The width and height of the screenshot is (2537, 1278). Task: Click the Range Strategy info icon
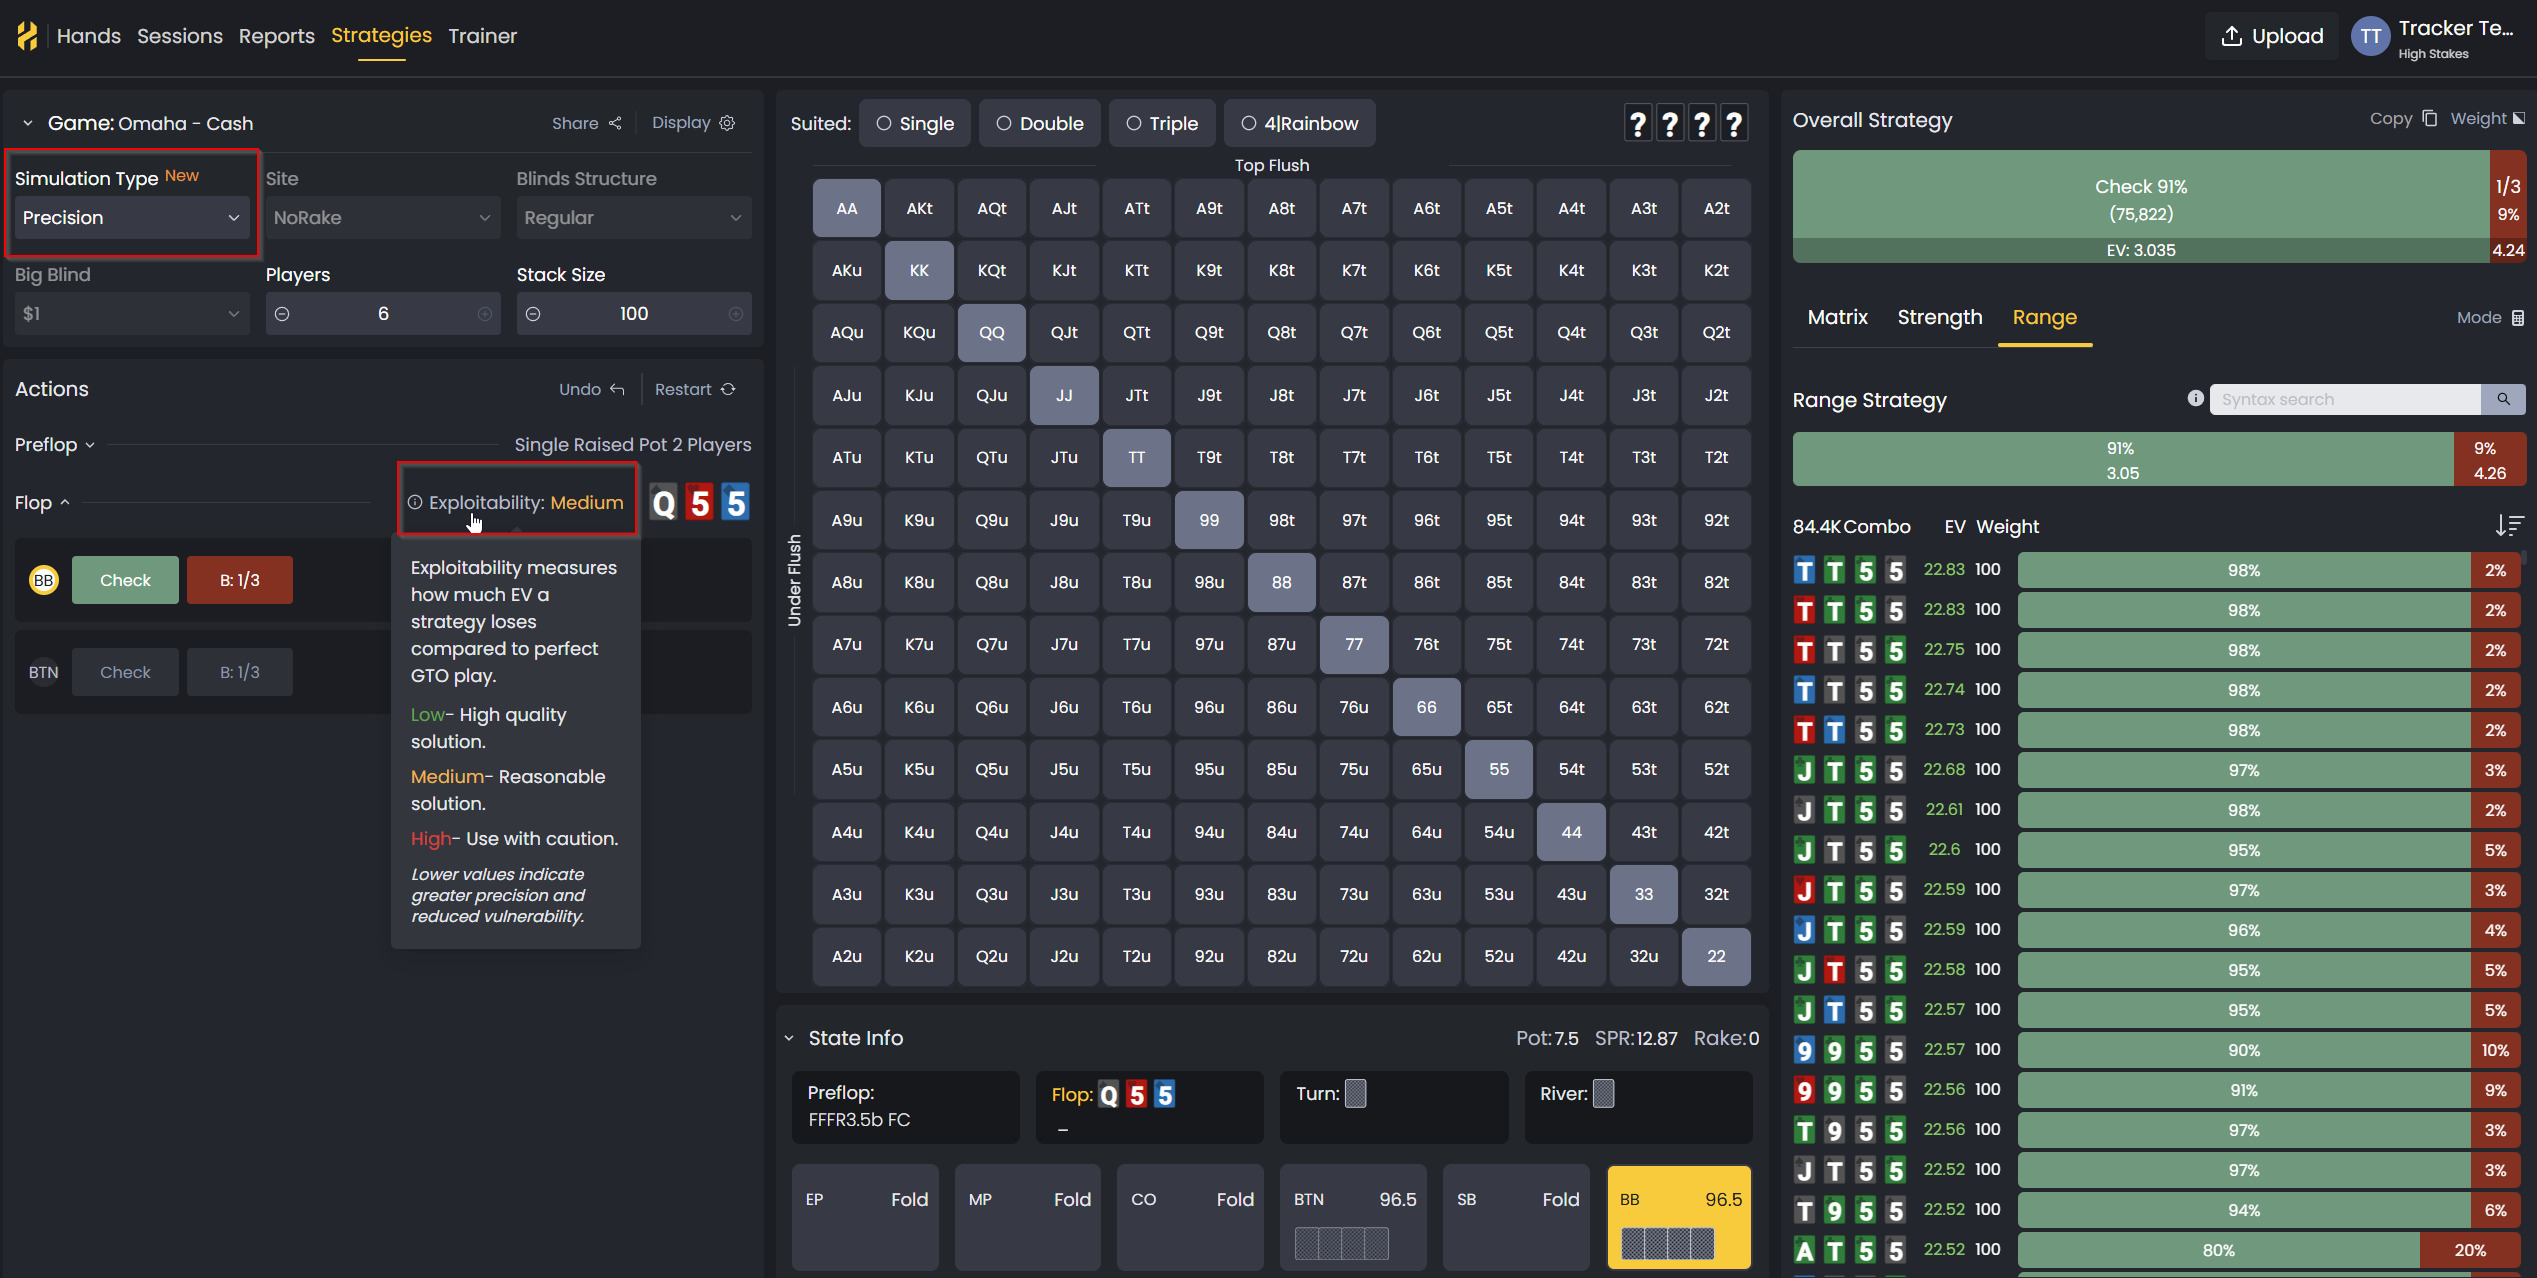coord(2195,398)
